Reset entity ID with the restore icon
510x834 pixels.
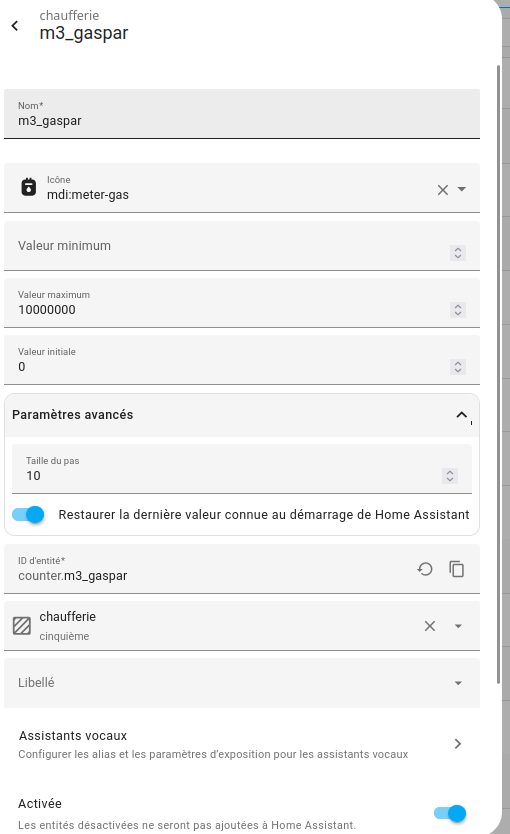[x=424, y=569]
